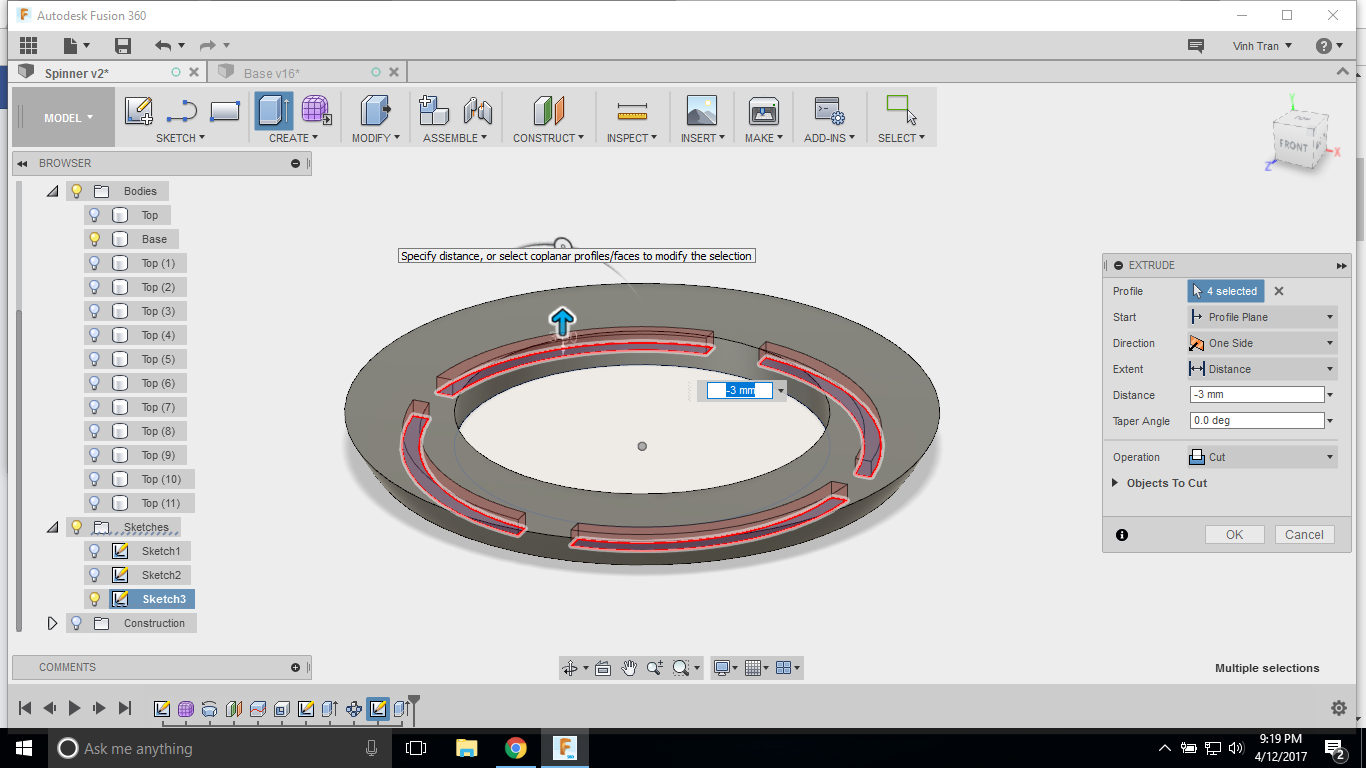Open the Display Settings dropdown

(x=725, y=668)
